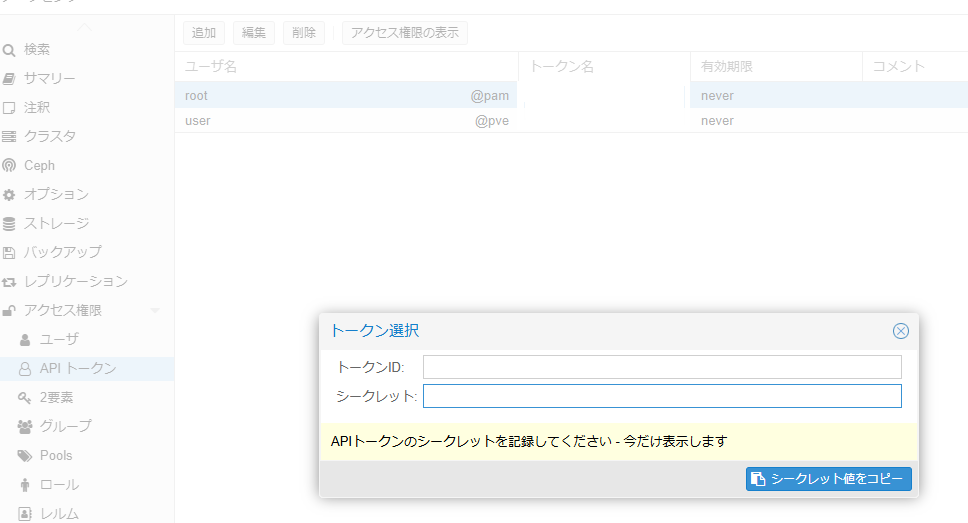Open the Ceph icon in sidebar

point(9,165)
